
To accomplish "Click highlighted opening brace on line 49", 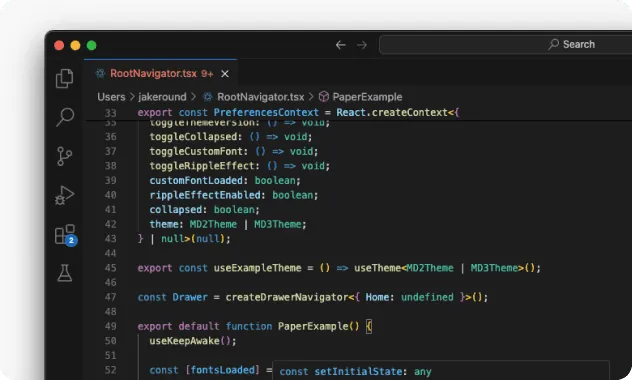I will click(x=369, y=326).
